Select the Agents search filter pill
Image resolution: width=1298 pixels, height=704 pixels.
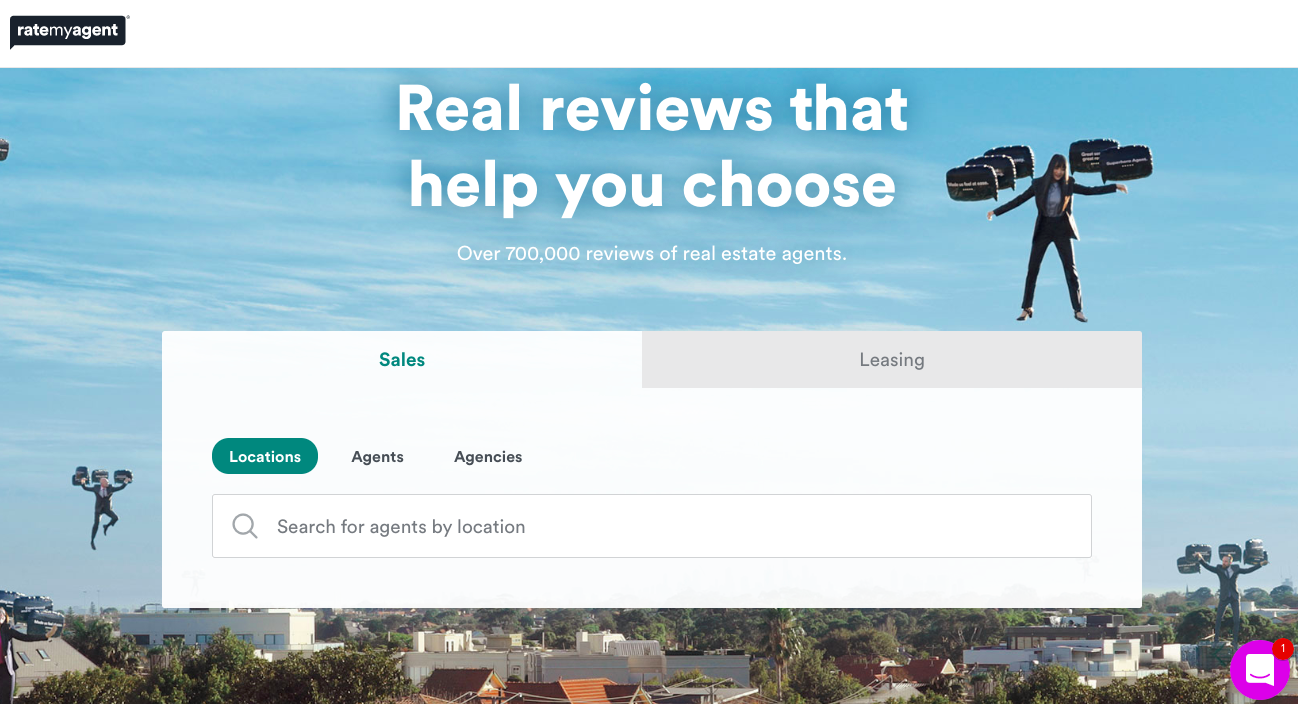pos(378,456)
